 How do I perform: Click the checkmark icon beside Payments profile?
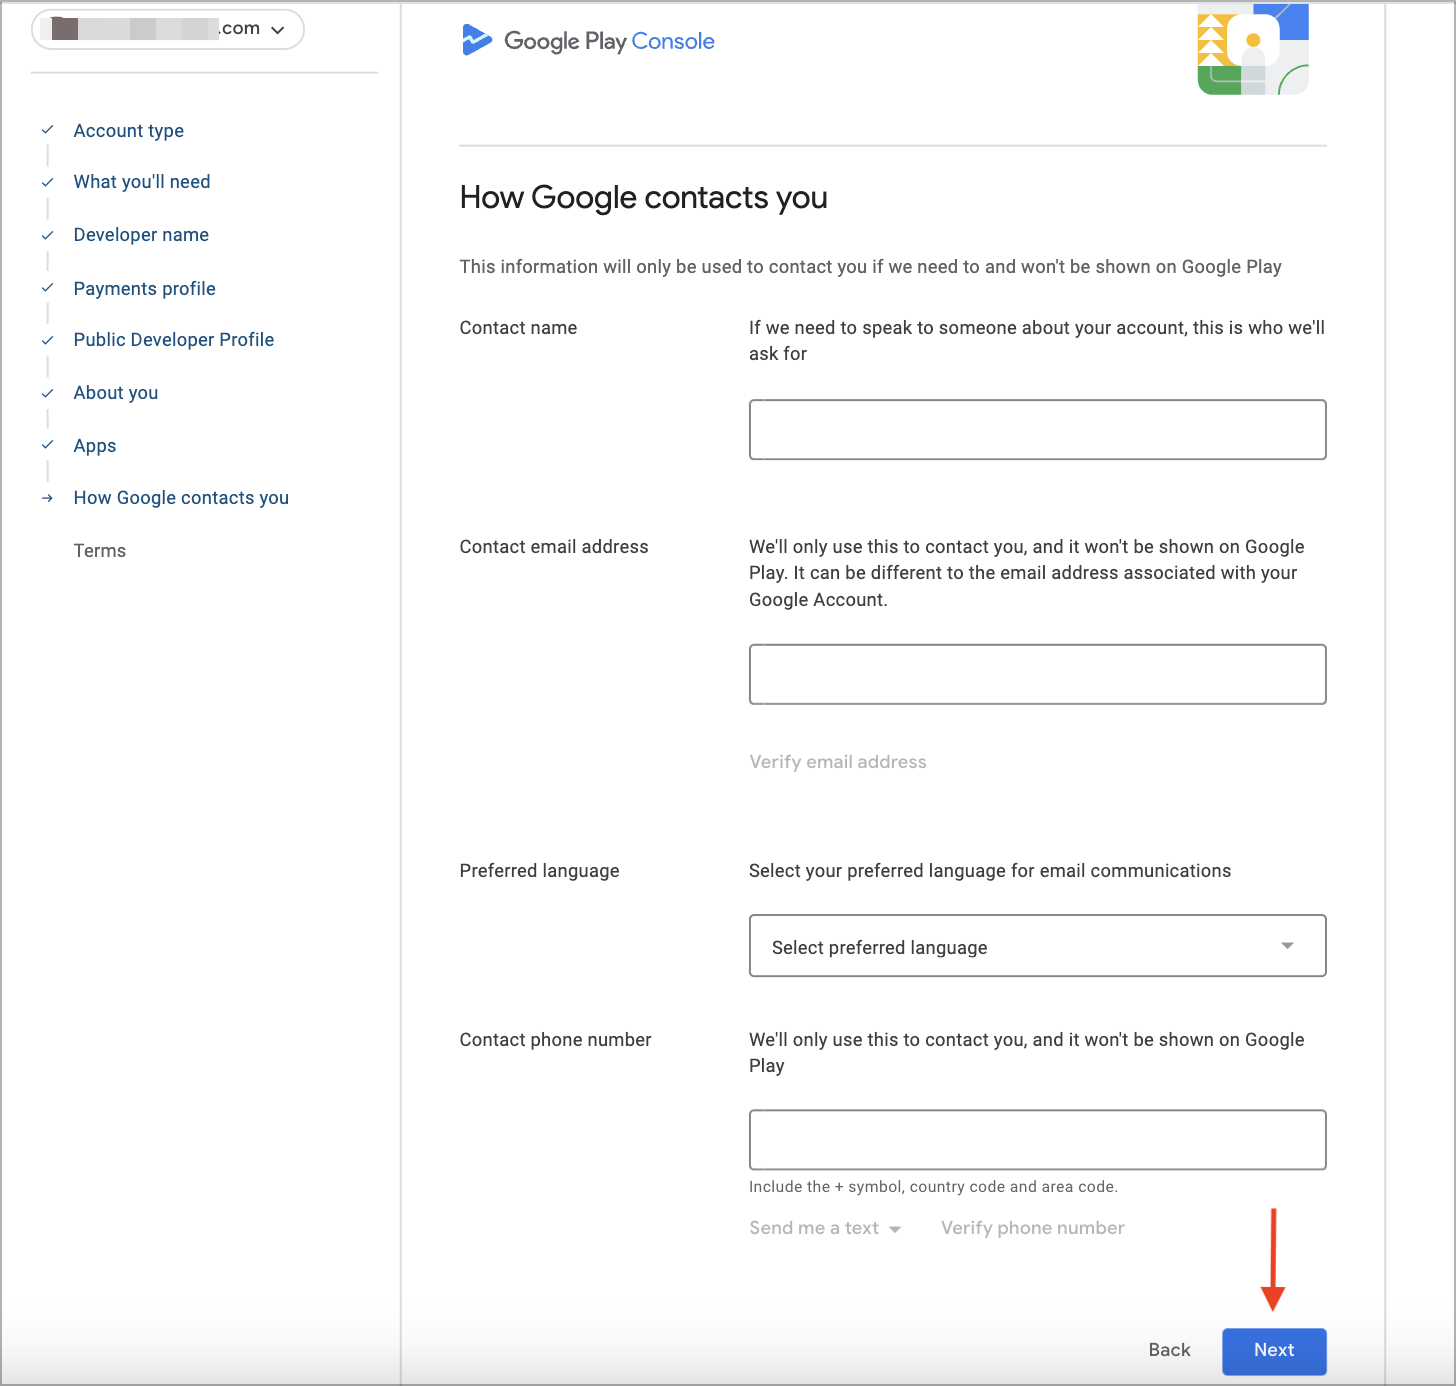coord(47,288)
